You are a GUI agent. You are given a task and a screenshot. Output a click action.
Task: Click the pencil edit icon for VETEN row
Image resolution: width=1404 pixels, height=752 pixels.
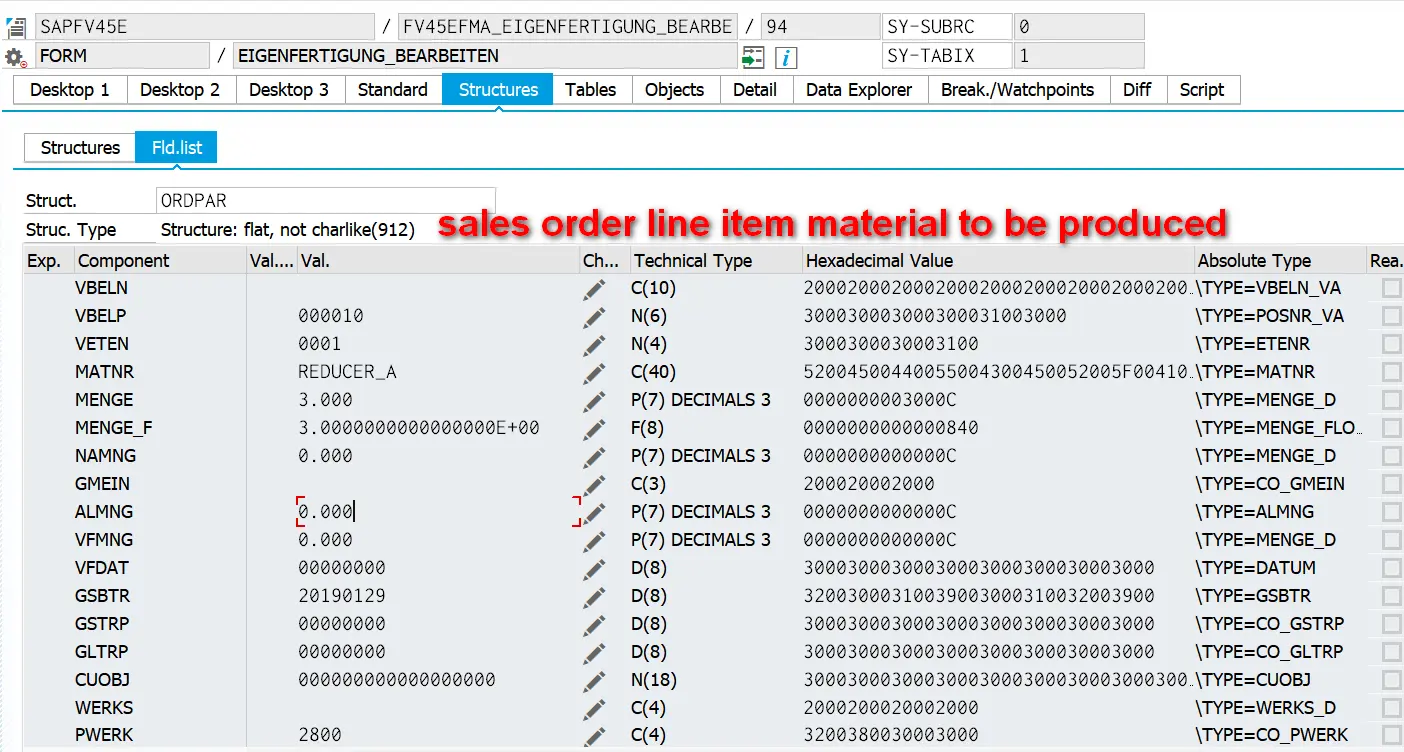click(x=595, y=344)
